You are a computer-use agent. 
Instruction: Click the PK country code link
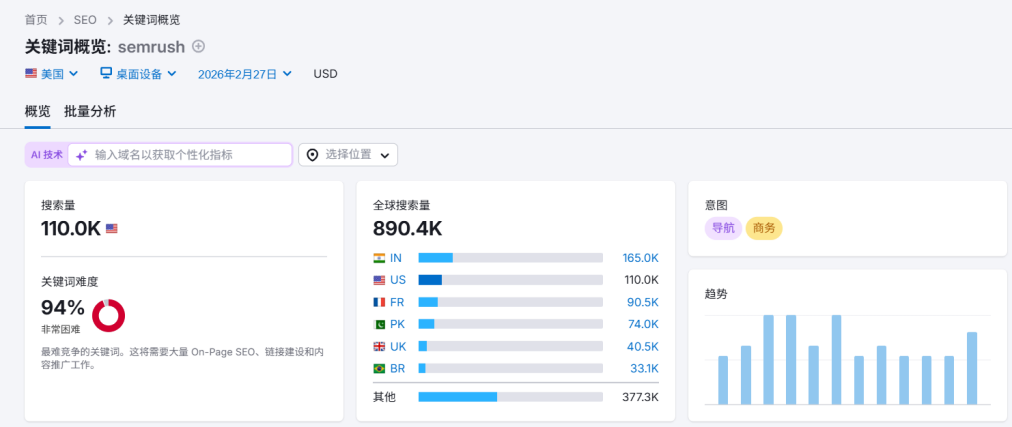[x=398, y=324]
